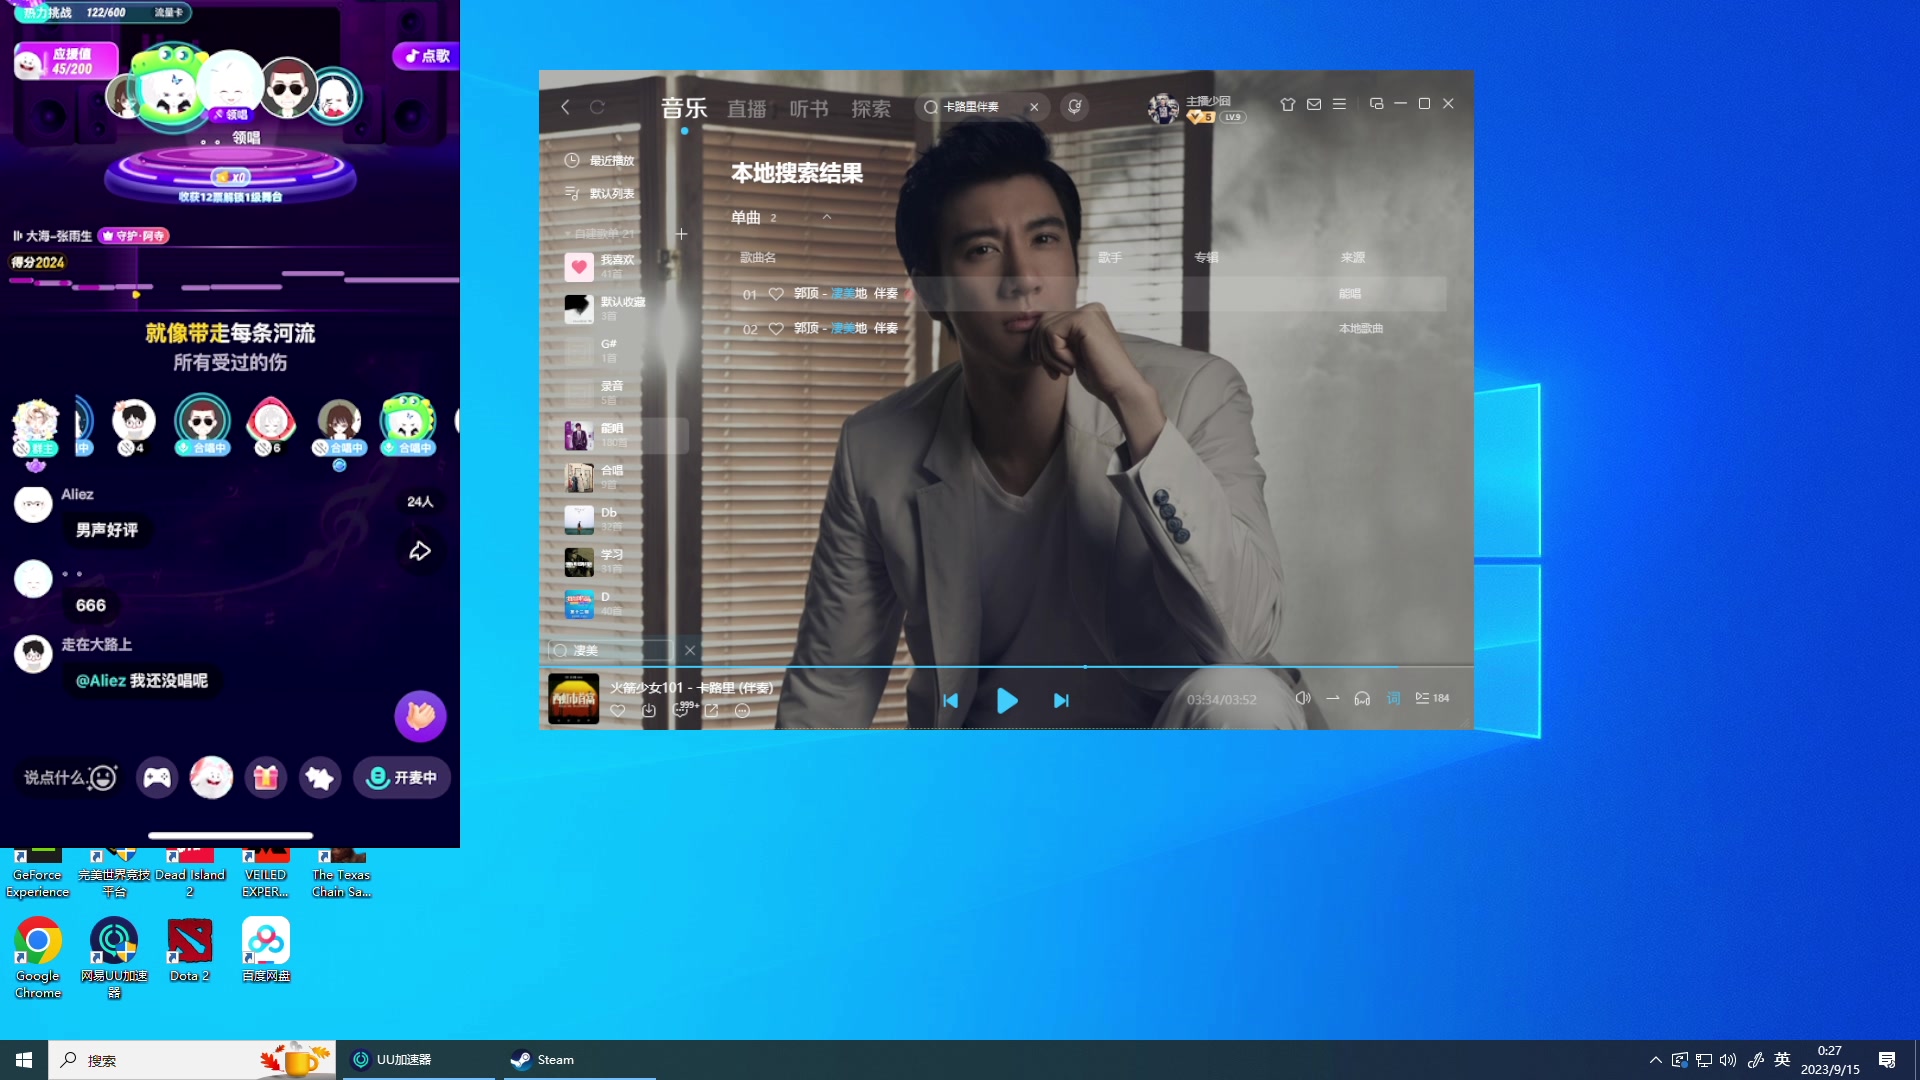Switch to mini mode icon
Image resolution: width=1920 pixels, height=1080 pixels.
(1376, 104)
